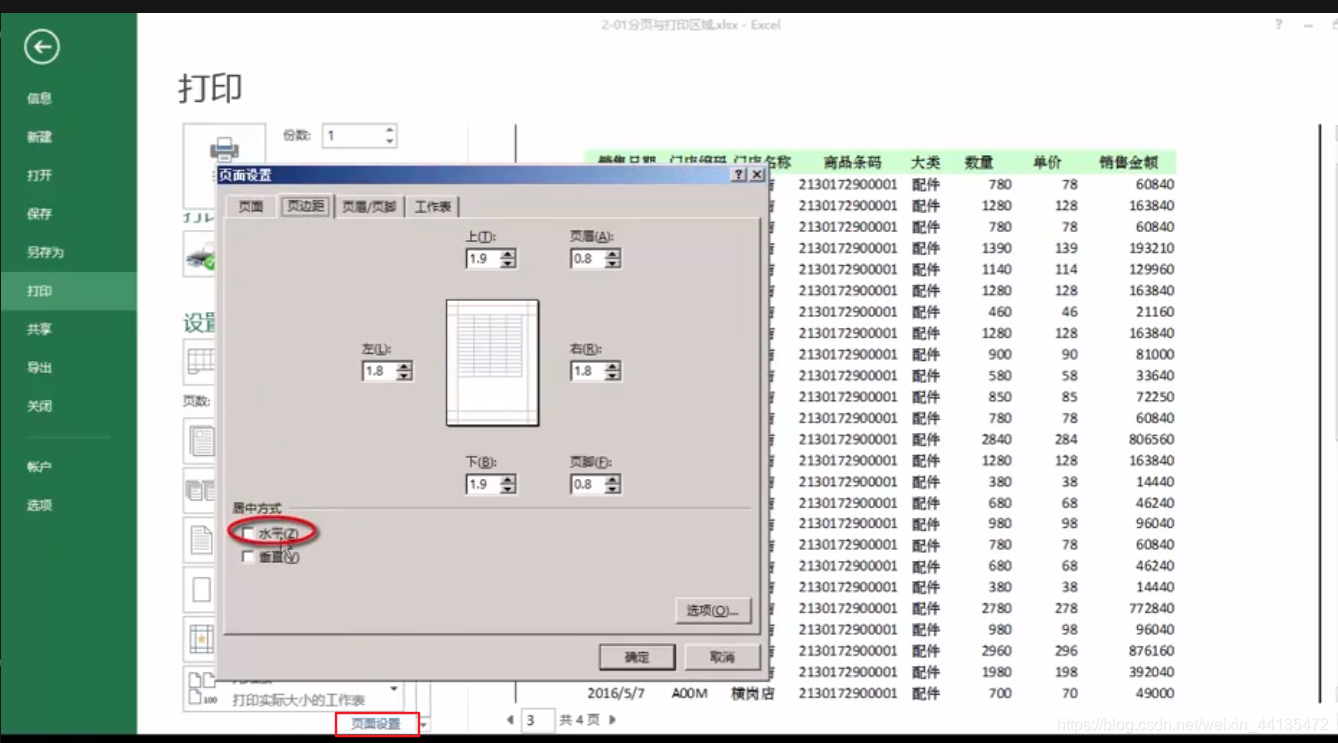1338x743 pixels.
Task: Open the 页面设置 link below settings
Action: point(376,724)
